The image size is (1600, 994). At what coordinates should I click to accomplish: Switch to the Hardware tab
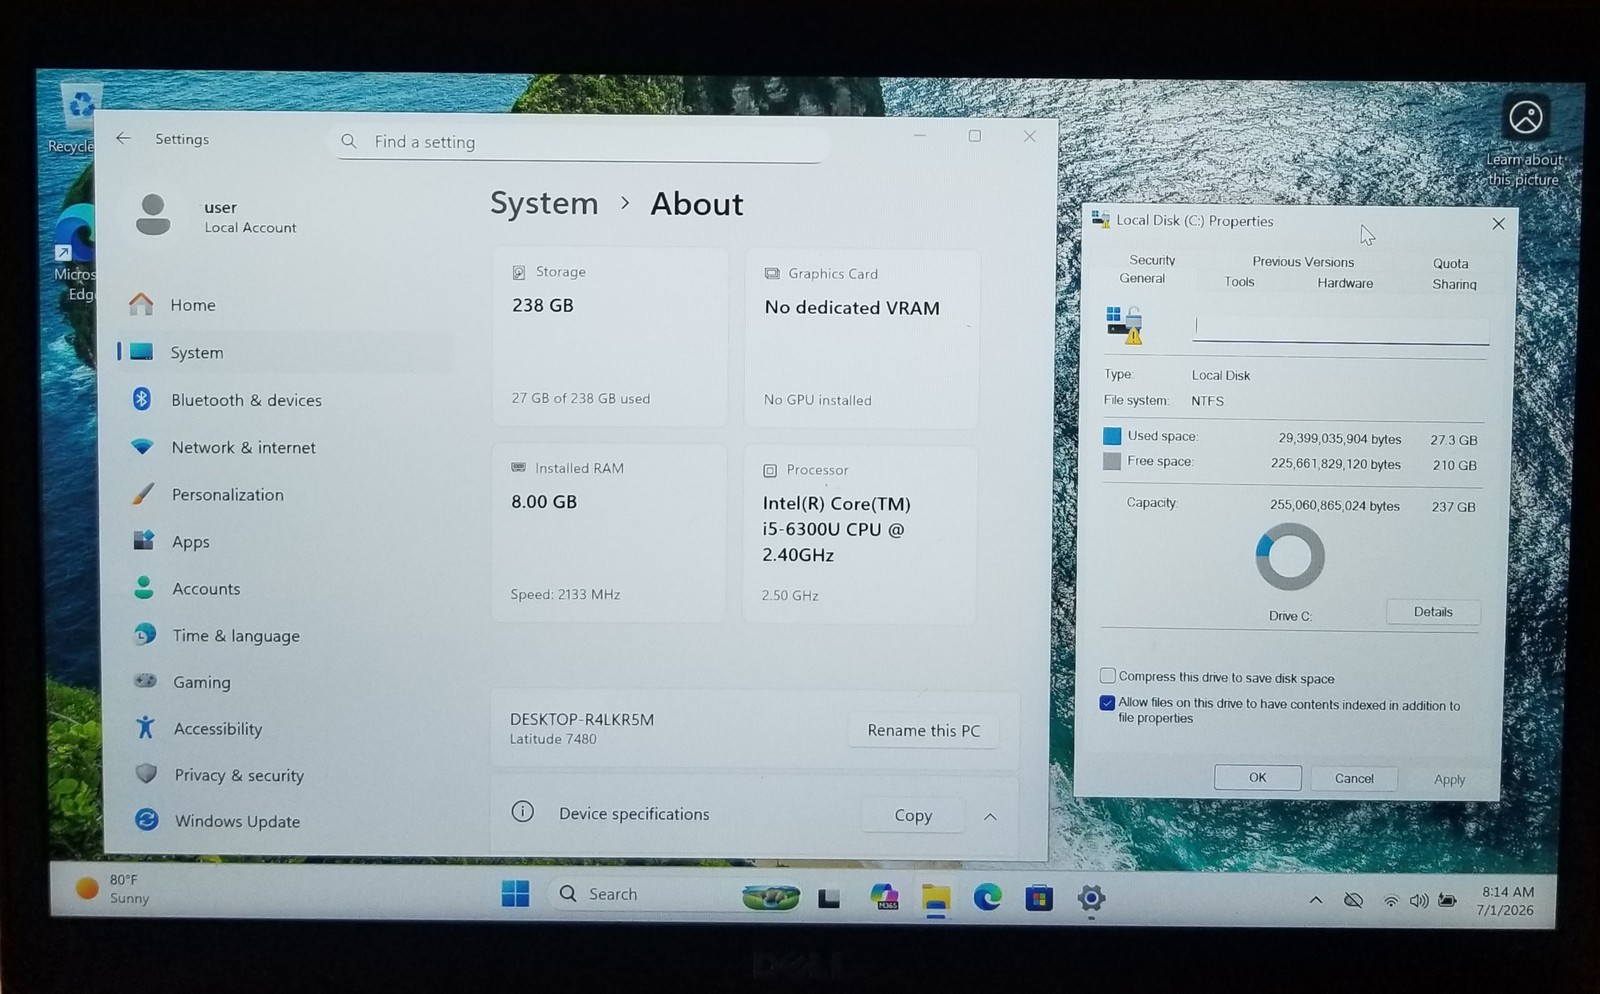(1345, 283)
